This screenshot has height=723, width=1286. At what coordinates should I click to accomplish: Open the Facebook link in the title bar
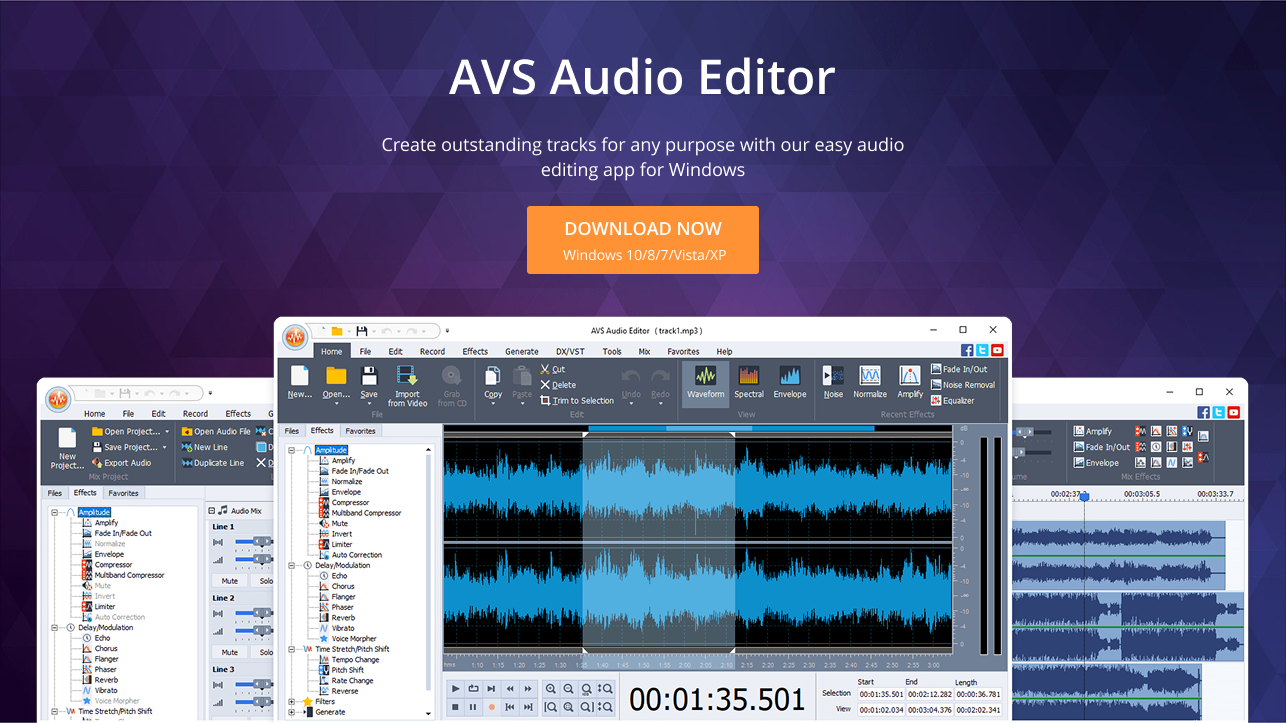[966, 349]
